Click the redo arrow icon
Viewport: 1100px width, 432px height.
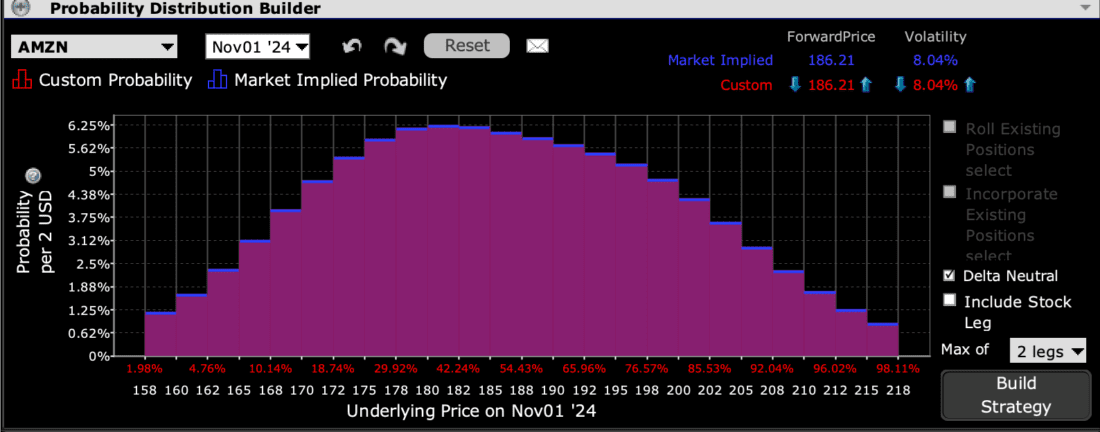point(396,47)
